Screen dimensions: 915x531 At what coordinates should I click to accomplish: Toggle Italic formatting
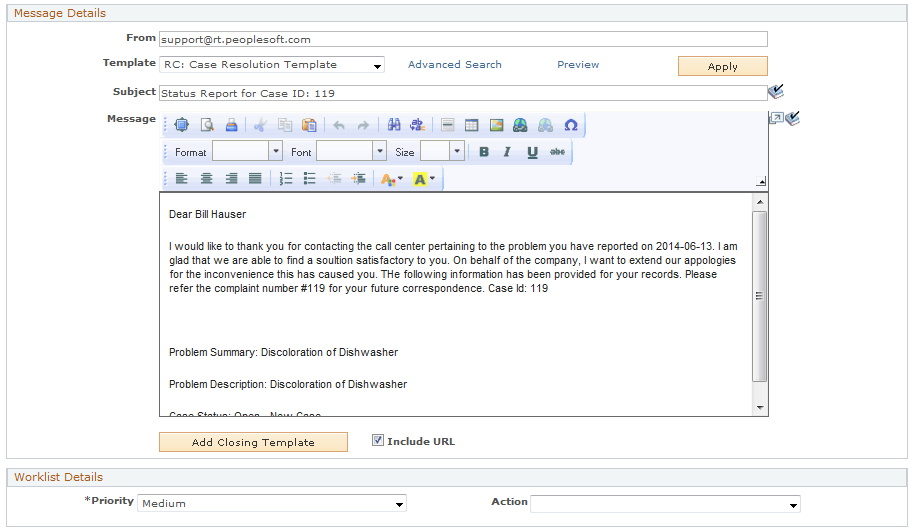tap(507, 152)
